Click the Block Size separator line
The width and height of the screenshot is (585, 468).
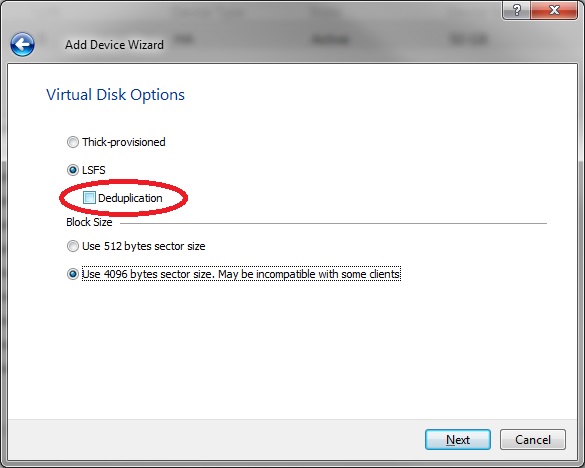[334, 224]
